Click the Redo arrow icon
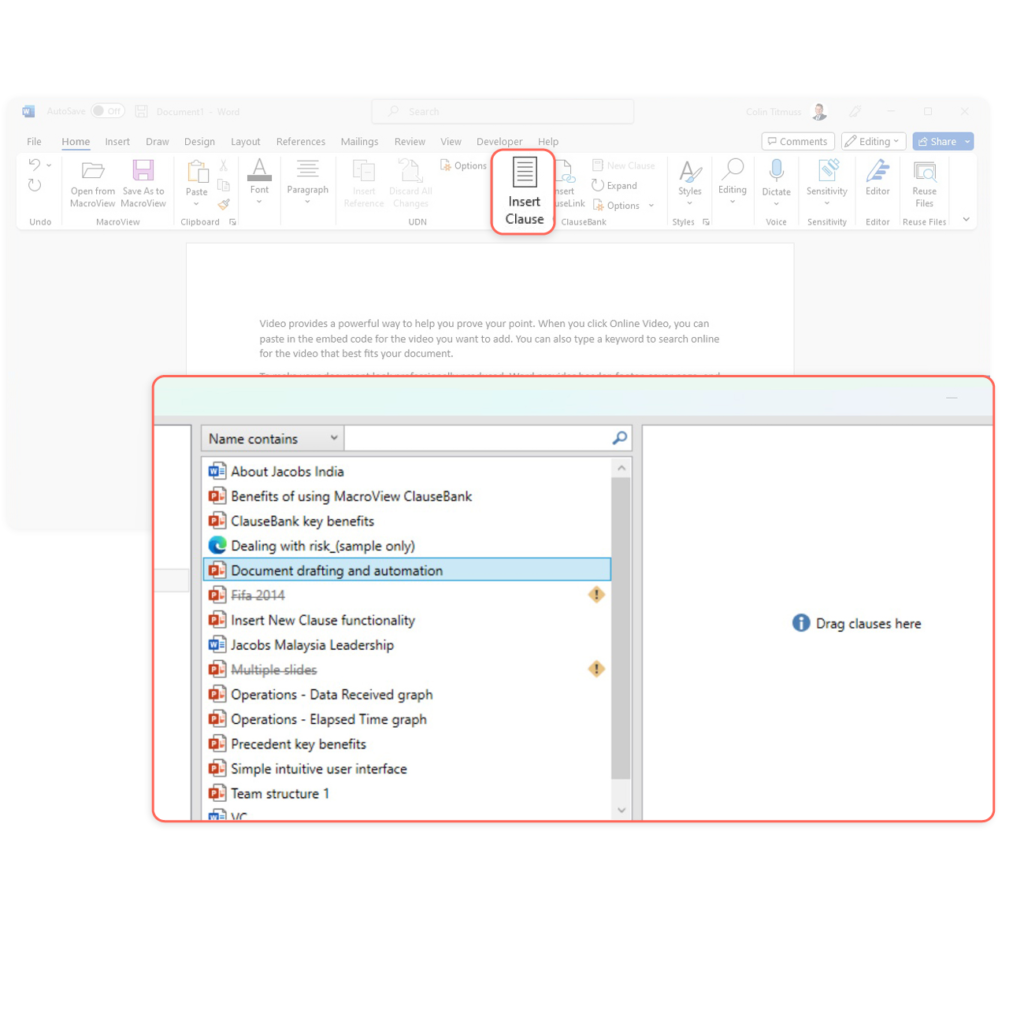This screenshot has height=1024, width=1024. [x=35, y=185]
